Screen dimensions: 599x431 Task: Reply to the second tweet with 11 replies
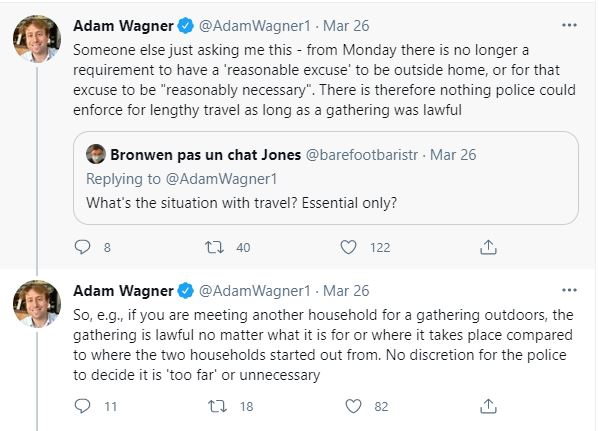tap(82, 406)
